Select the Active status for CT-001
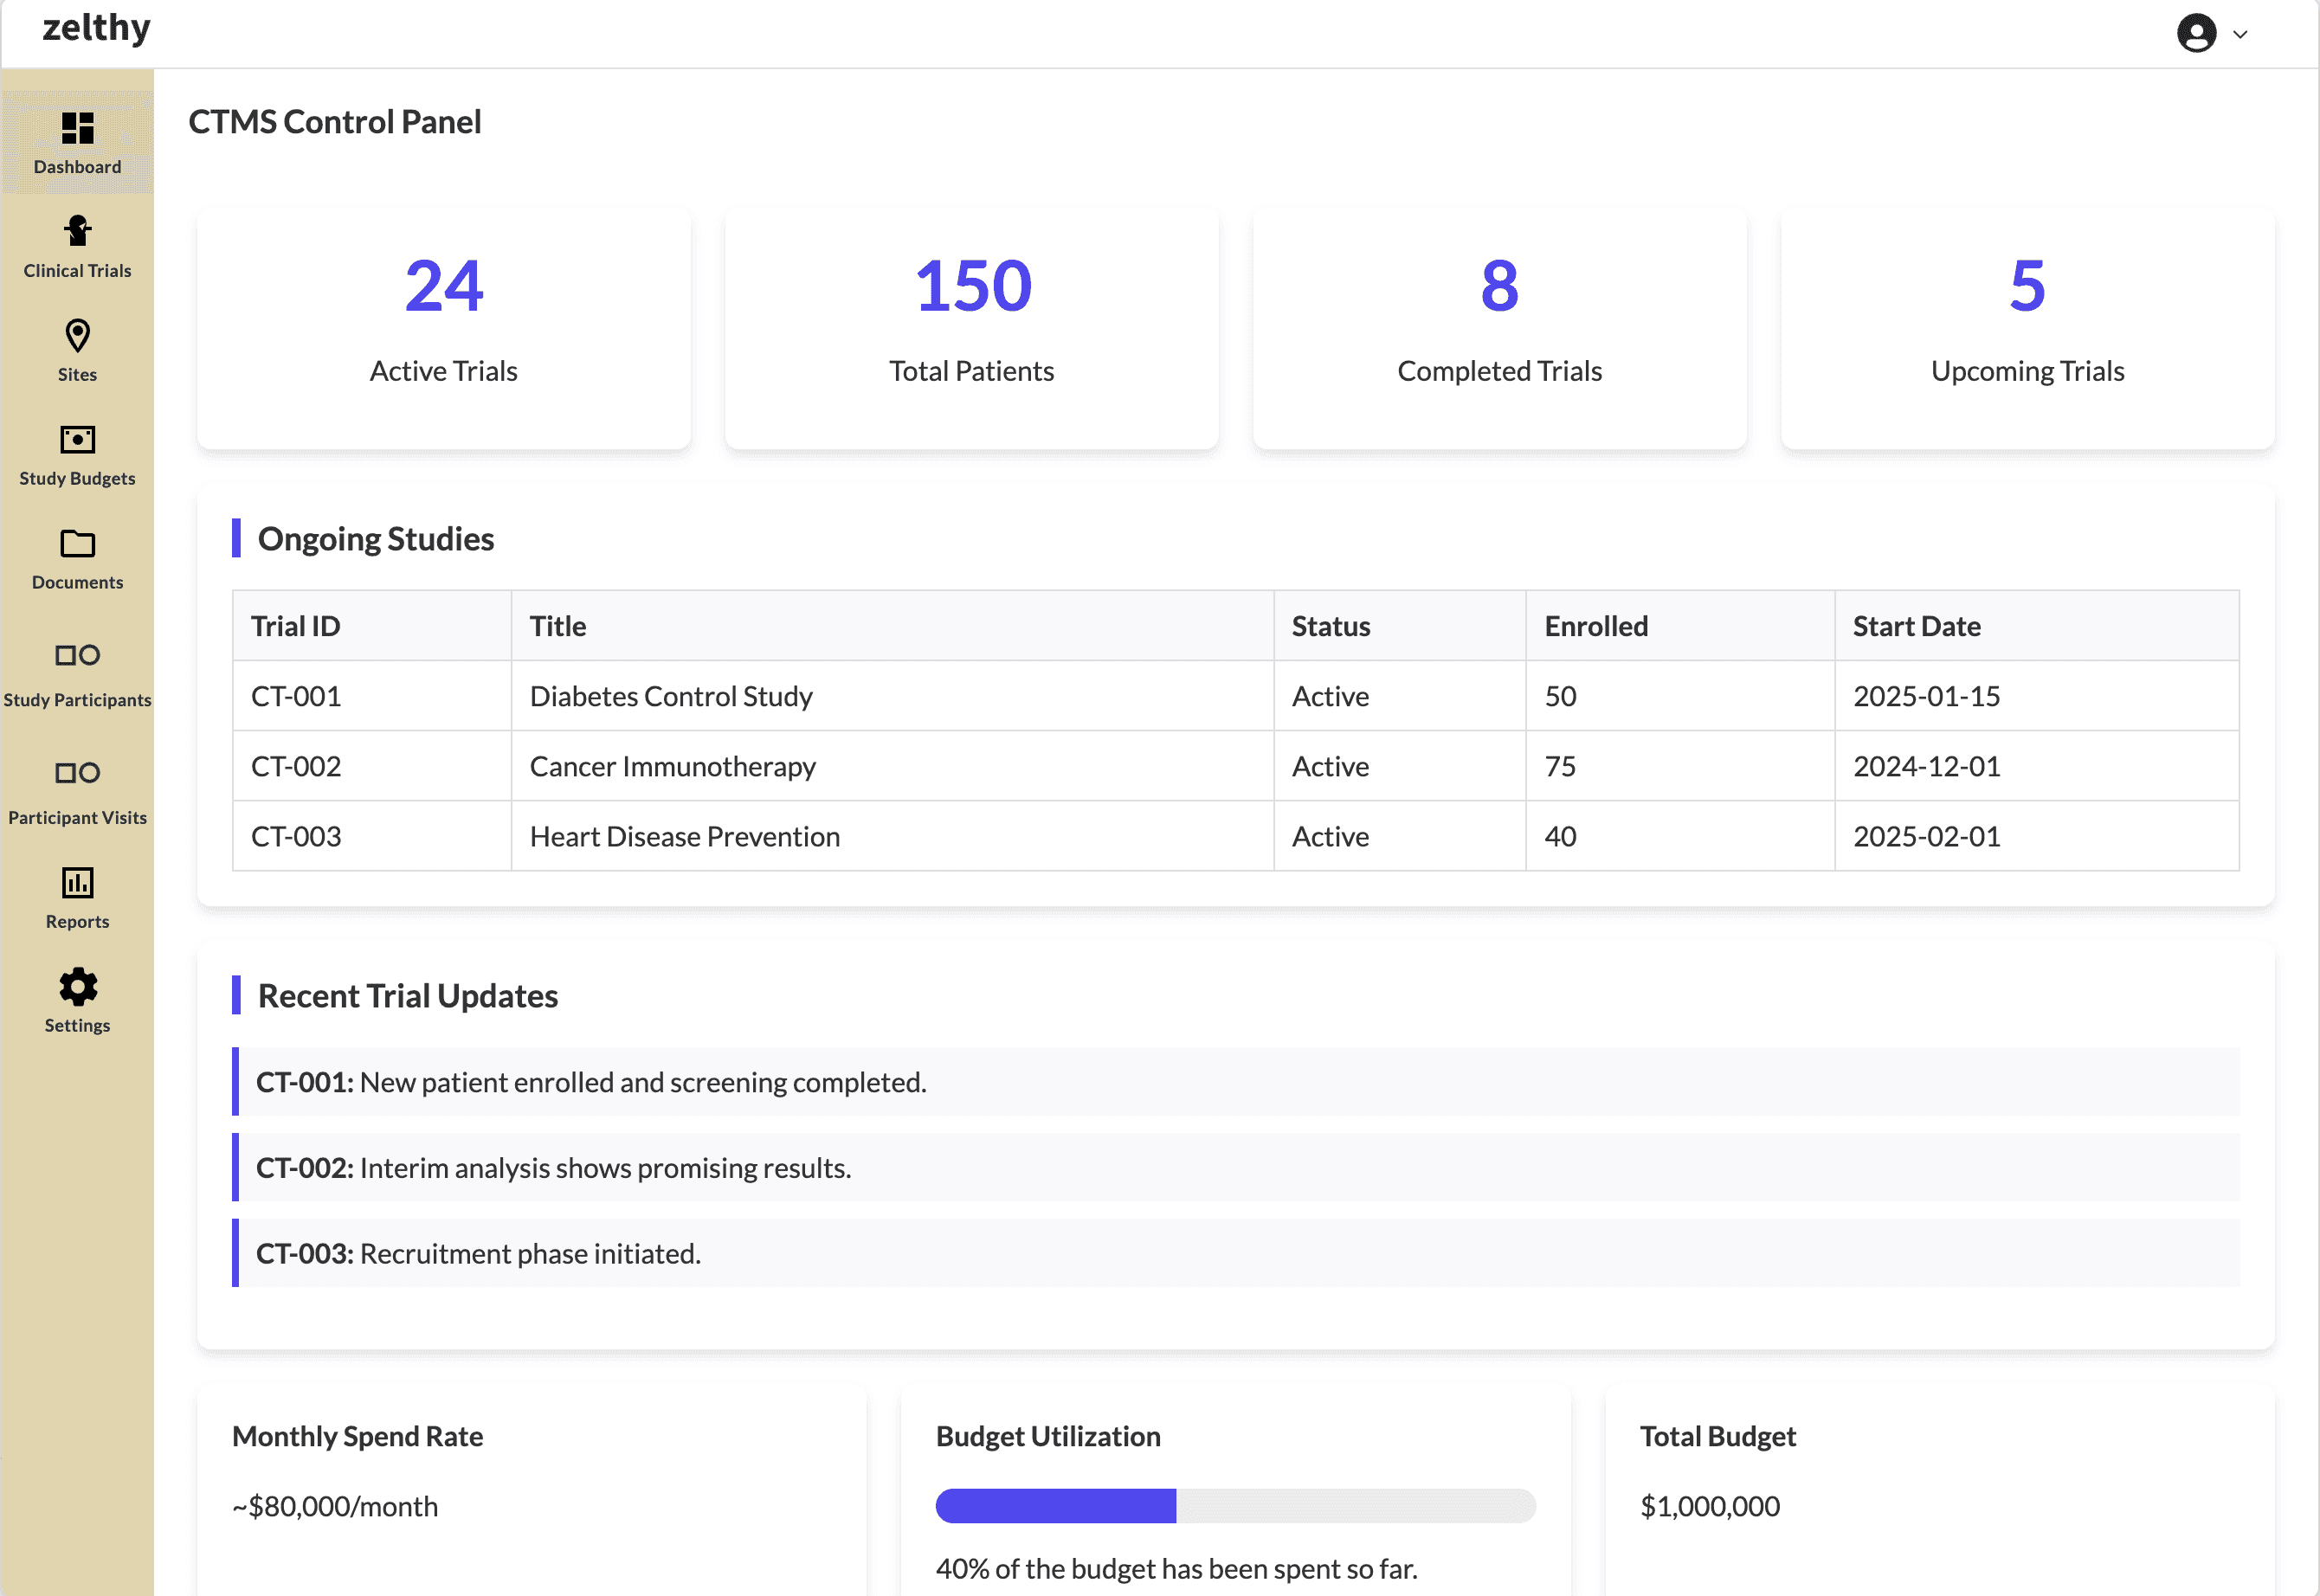 [x=1331, y=697]
